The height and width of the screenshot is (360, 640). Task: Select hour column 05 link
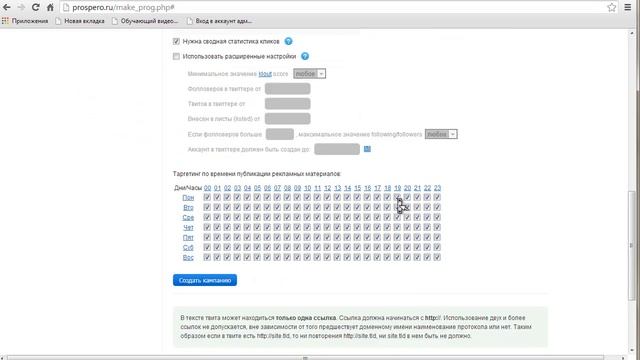(x=257, y=188)
